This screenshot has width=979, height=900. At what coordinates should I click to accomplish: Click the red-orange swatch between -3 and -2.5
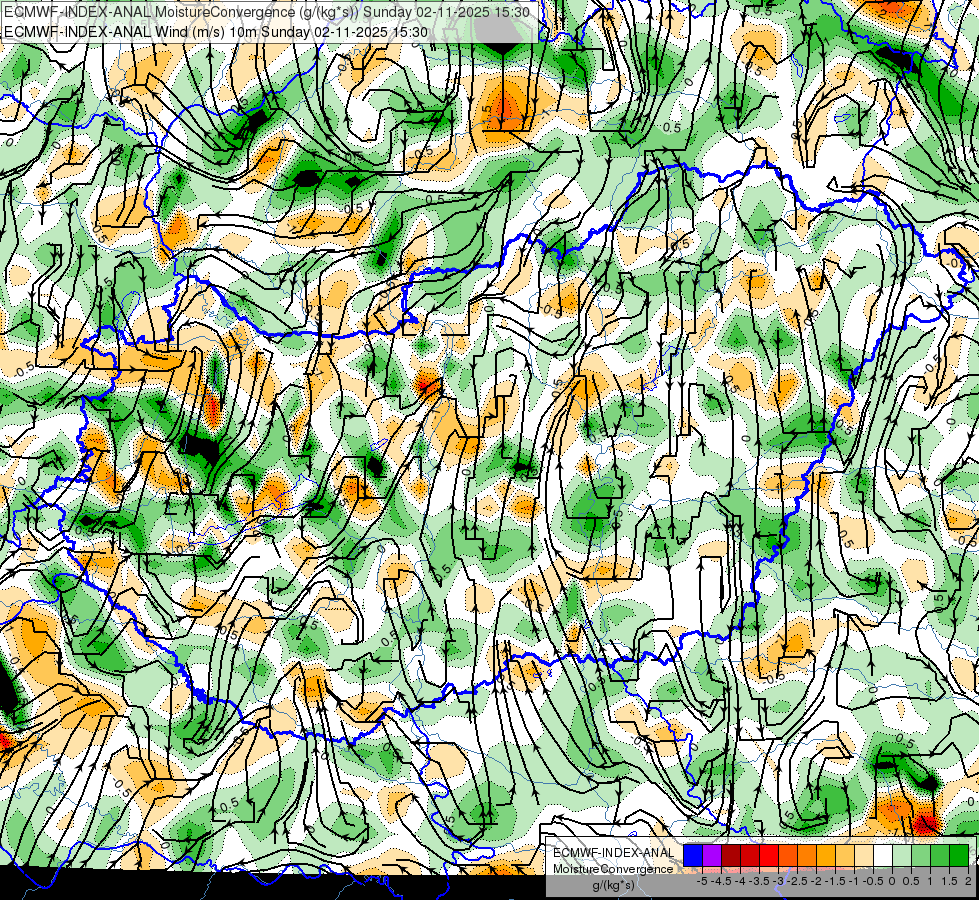(788, 856)
